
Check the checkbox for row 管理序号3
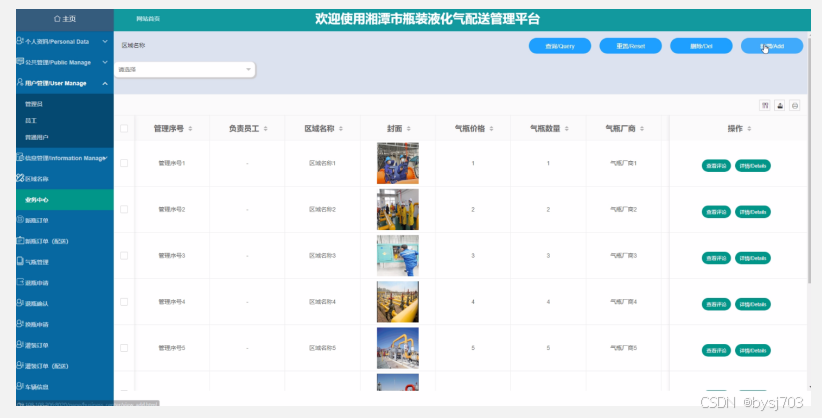click(x=124, y=255)
